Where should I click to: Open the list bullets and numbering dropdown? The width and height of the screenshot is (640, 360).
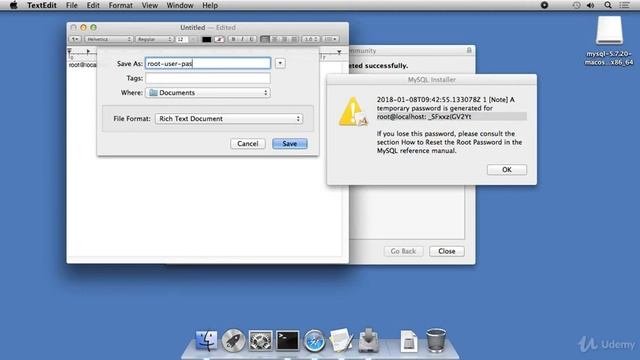(331, 39)
